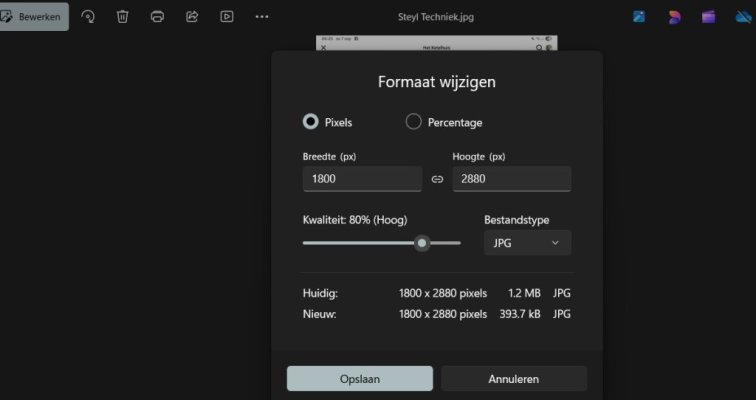This screenshot has height=400, width=756.
Task: Click the Opslaan button
Action: coord(359,379)
